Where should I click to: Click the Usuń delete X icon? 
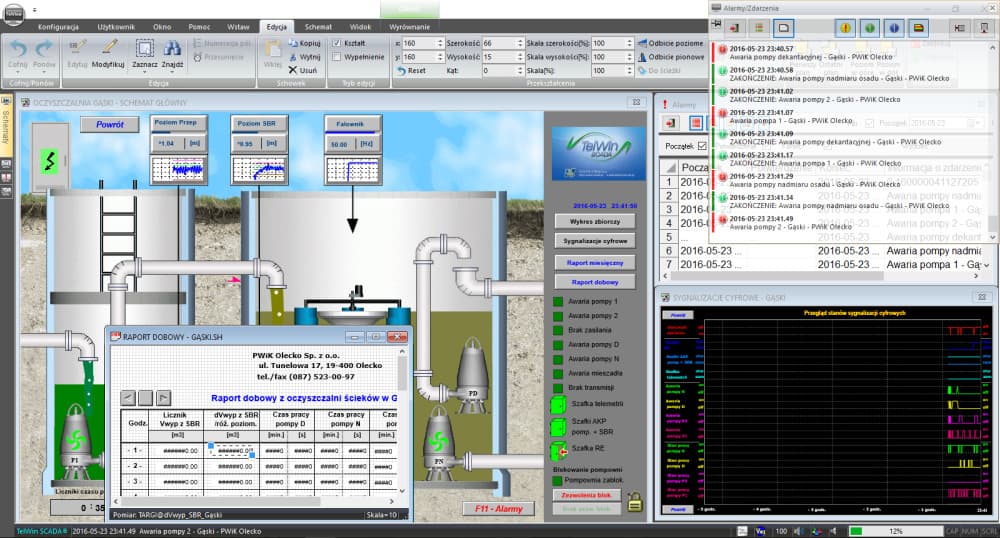click(293, 70)
